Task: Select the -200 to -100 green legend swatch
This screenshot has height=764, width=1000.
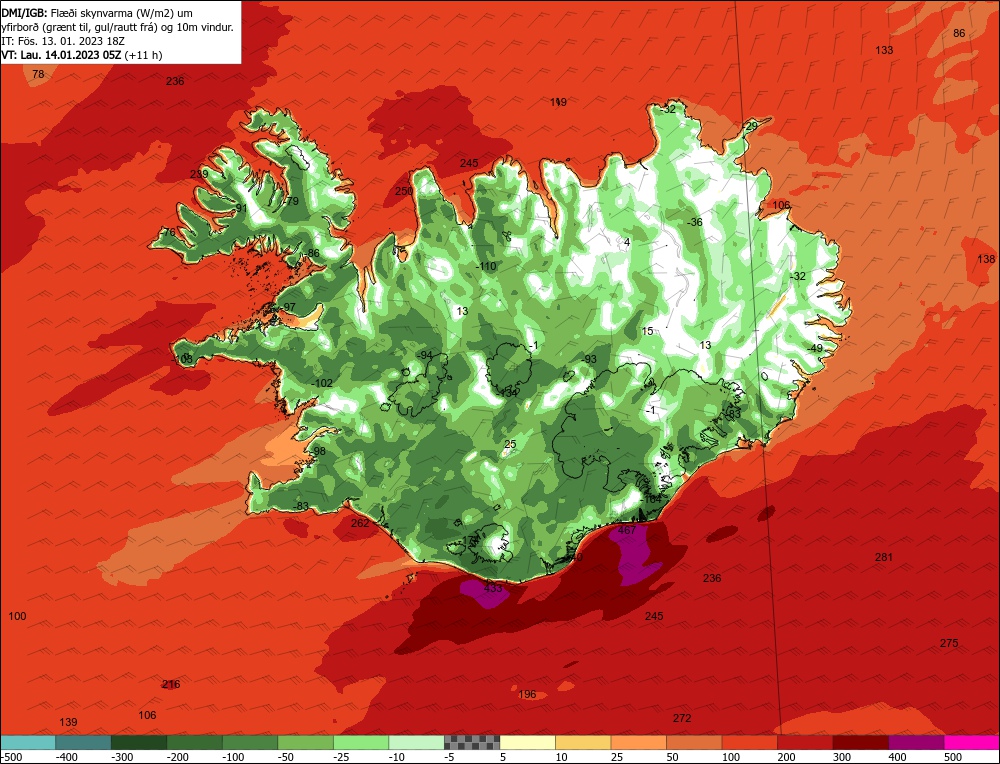Action: click(195, 742)
